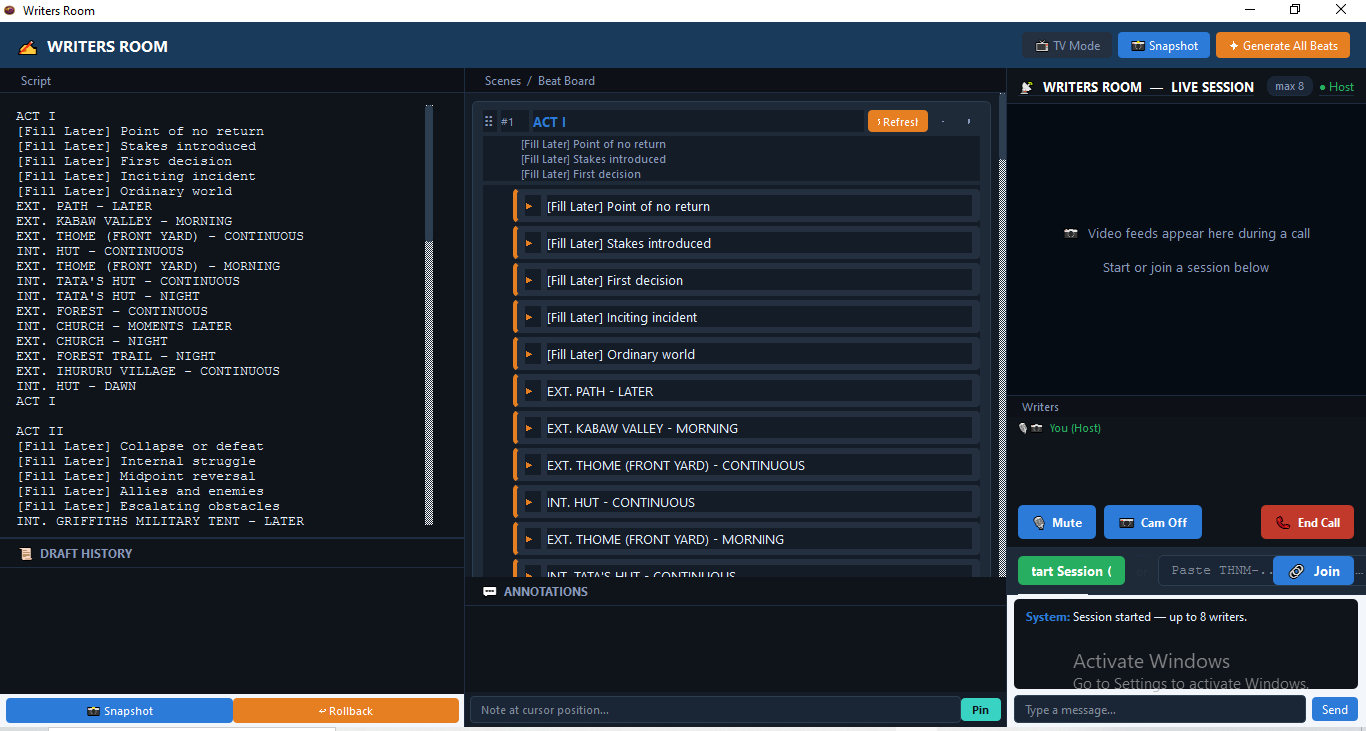Image resolution: width=1366 pixels, height=731 pixels.
Task: Click the camera icon before Video feeds message
Action: click(1071, 233)
